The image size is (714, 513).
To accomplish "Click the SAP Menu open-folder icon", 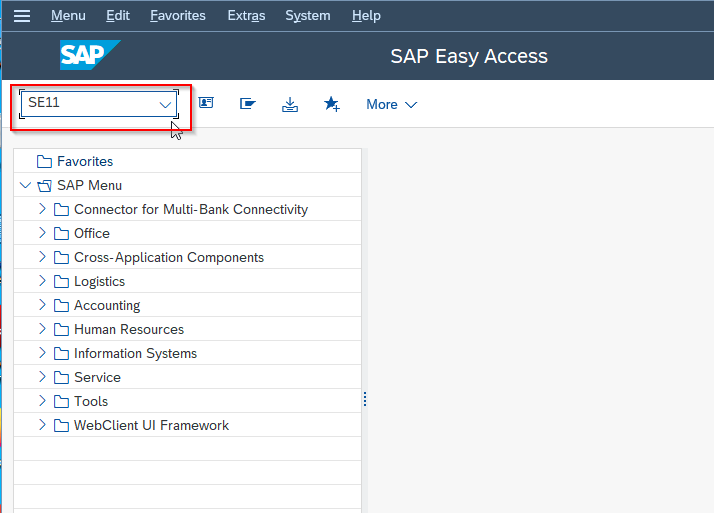I will (44, 186).
